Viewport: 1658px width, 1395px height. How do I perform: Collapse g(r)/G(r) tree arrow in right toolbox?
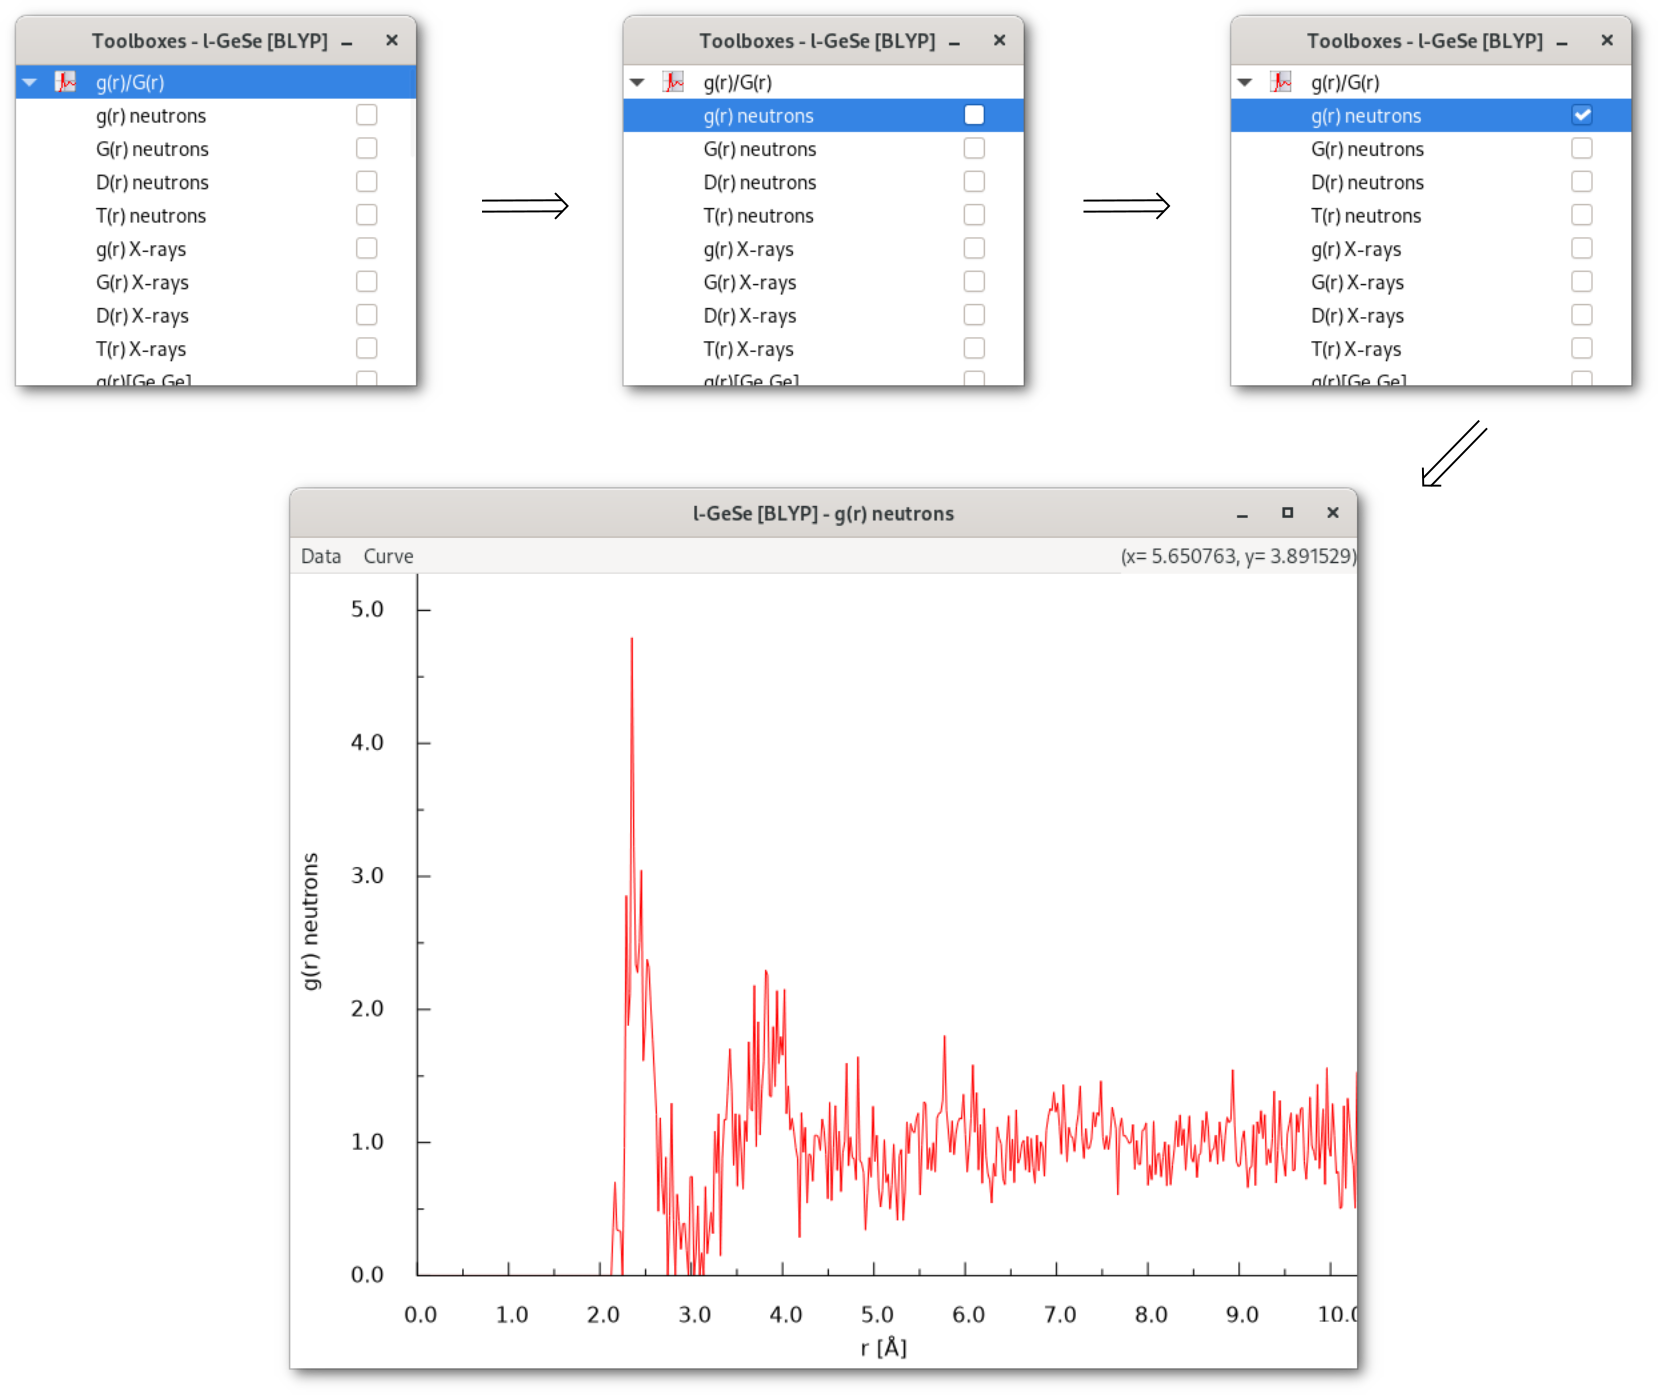(x=1245, y=82)
